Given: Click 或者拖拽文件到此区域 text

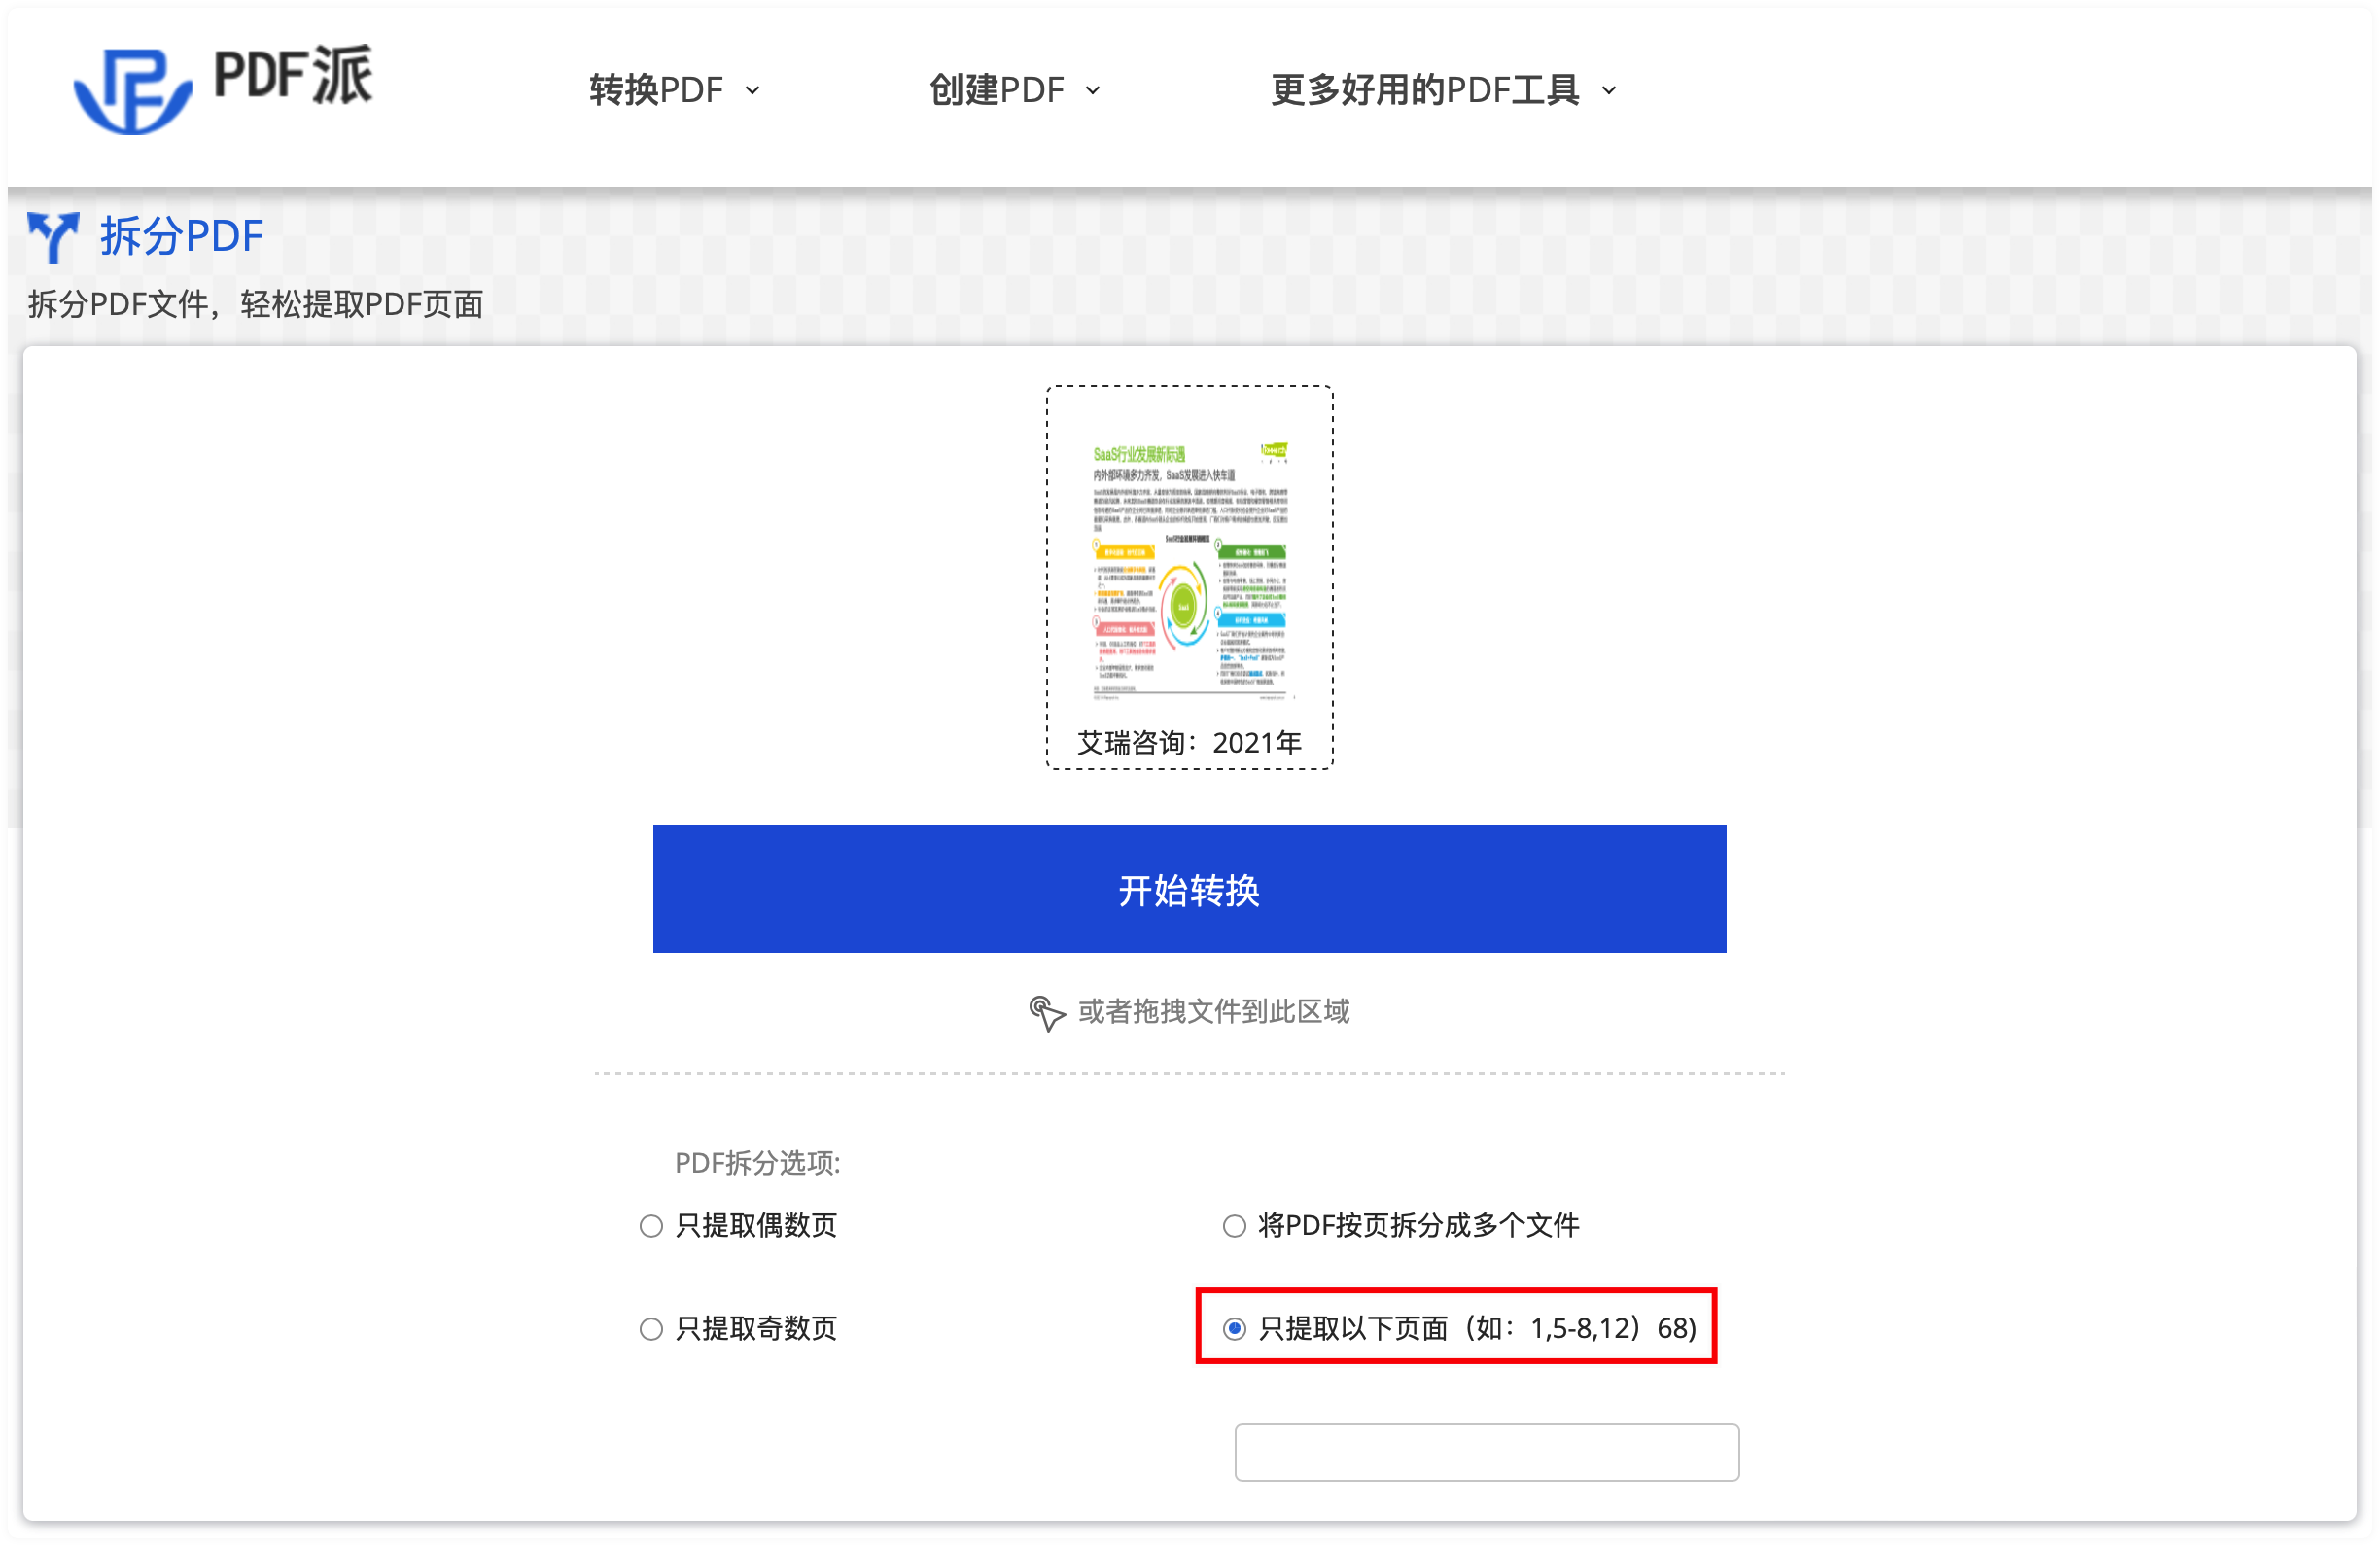Looking at the screenshot, I should point(1213,1012).
